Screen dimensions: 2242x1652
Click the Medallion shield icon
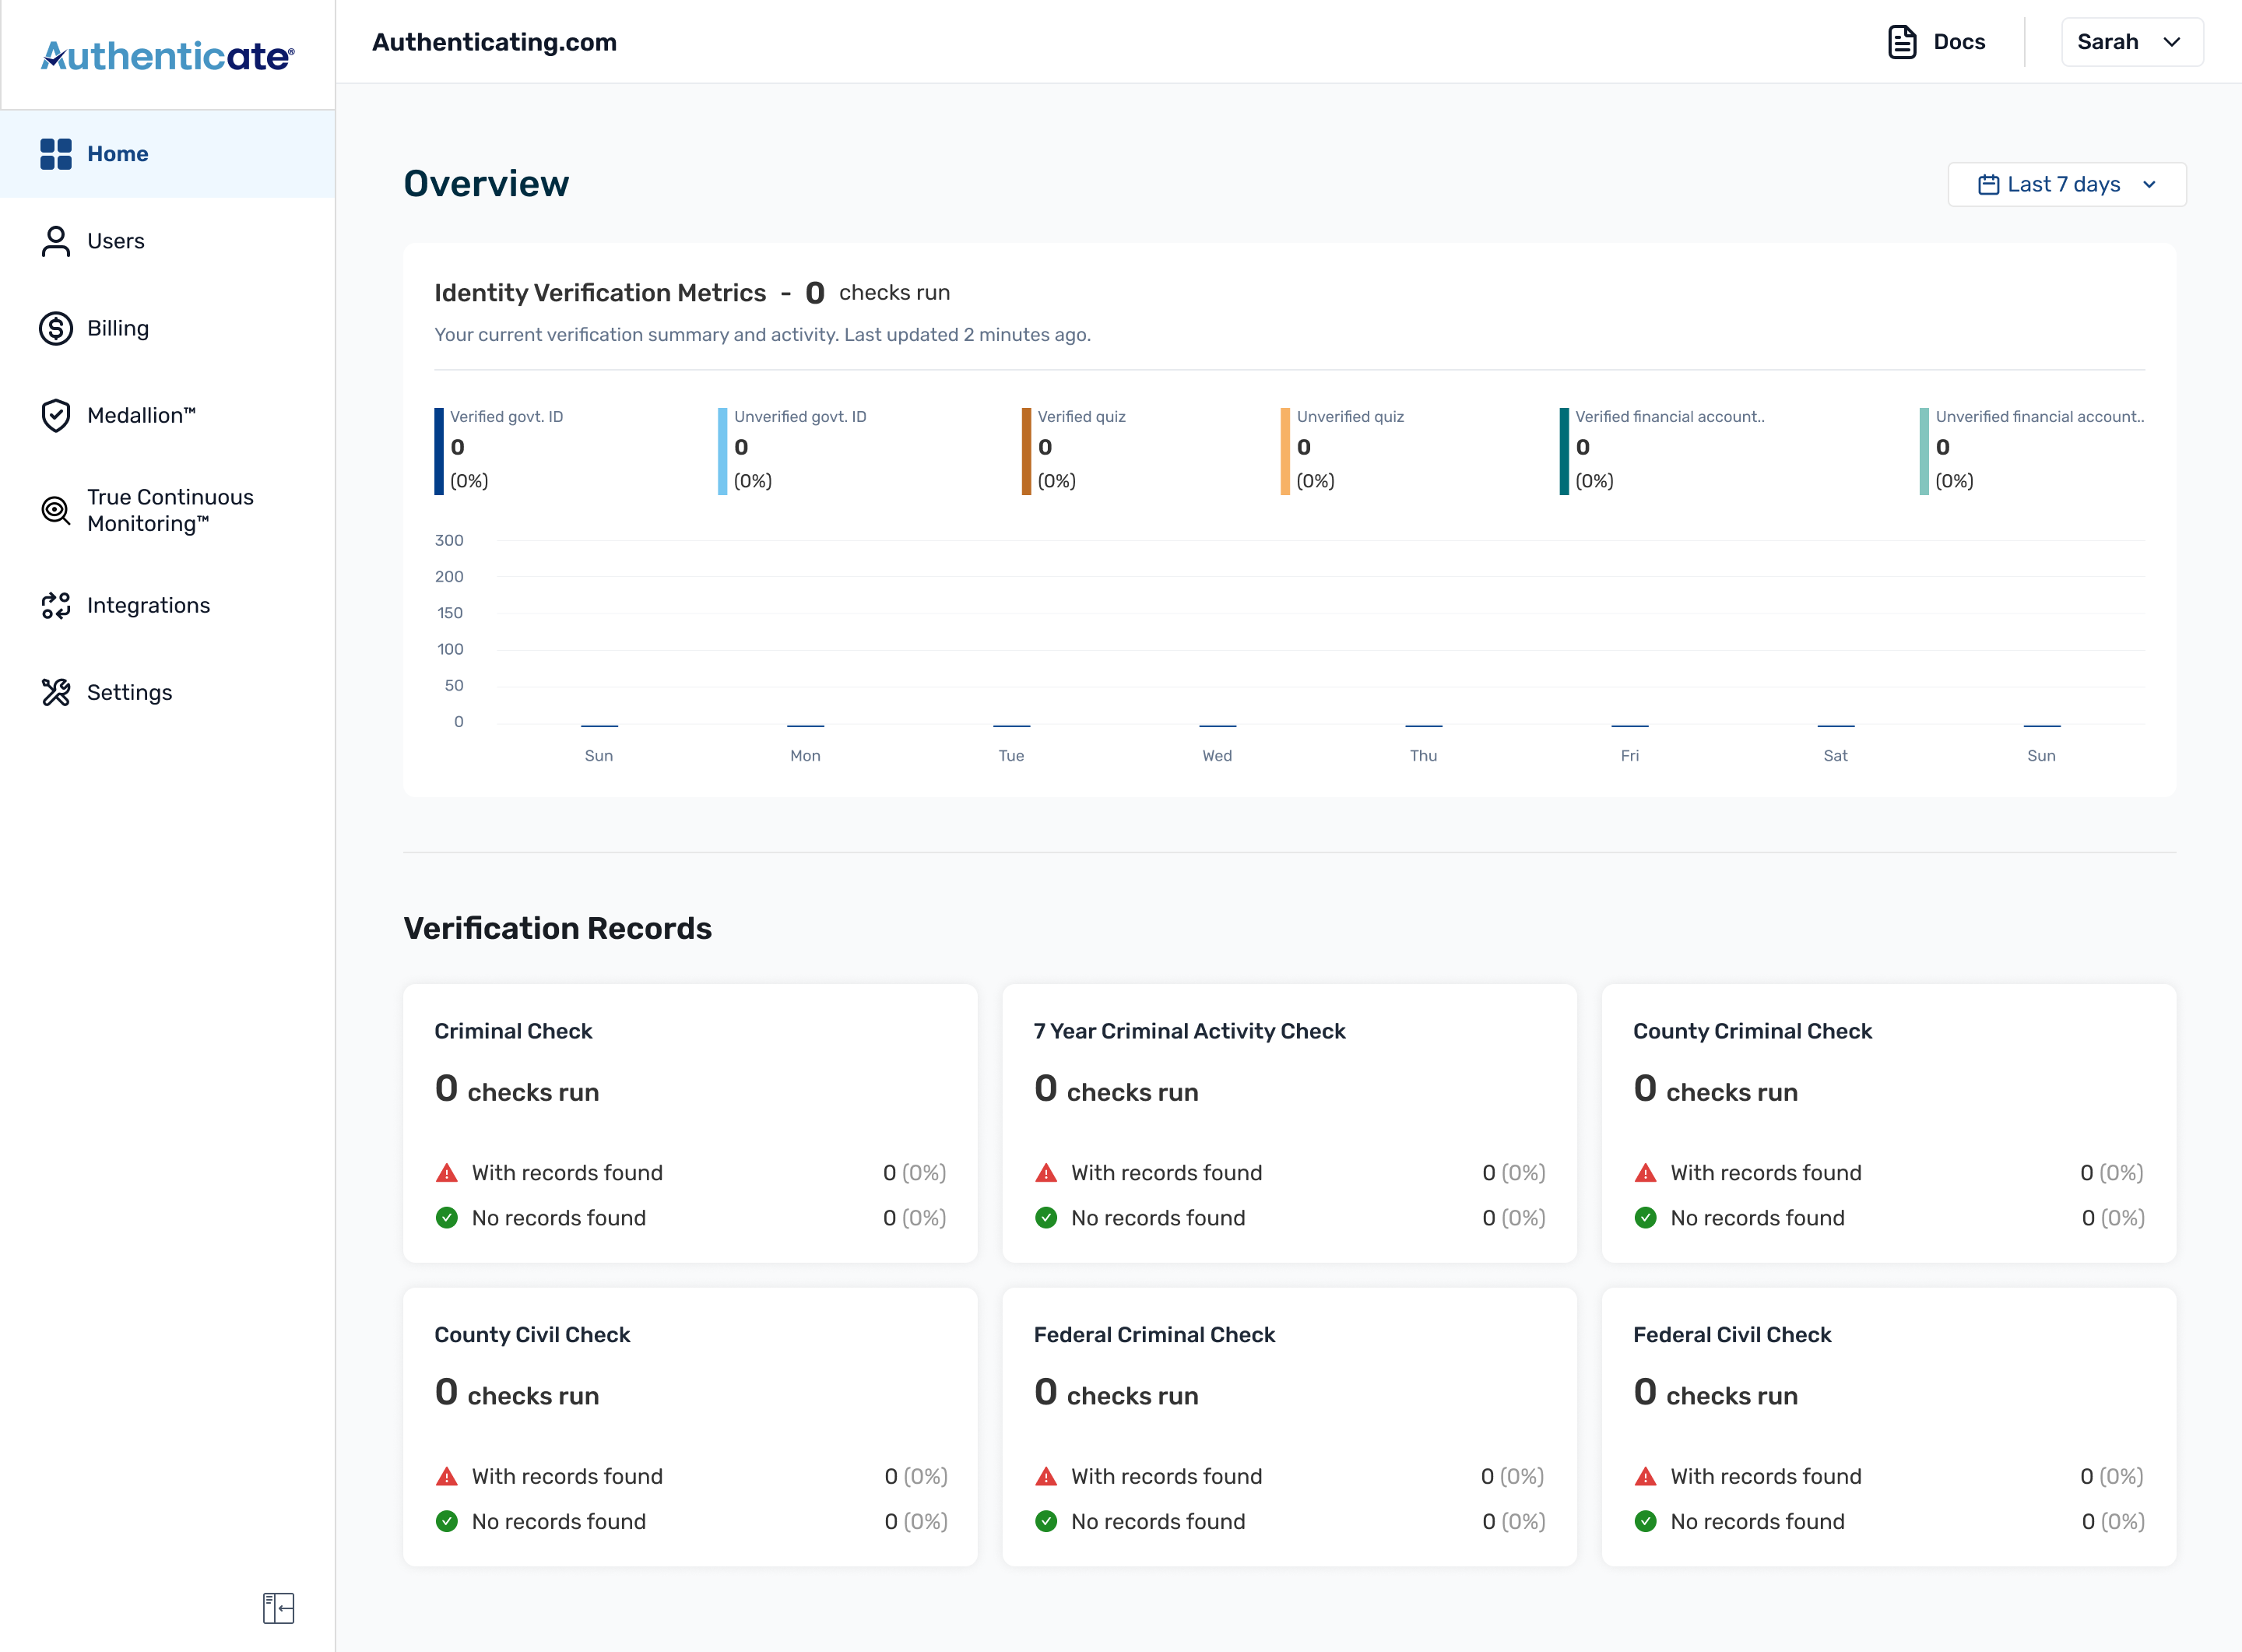click(56, 415)
